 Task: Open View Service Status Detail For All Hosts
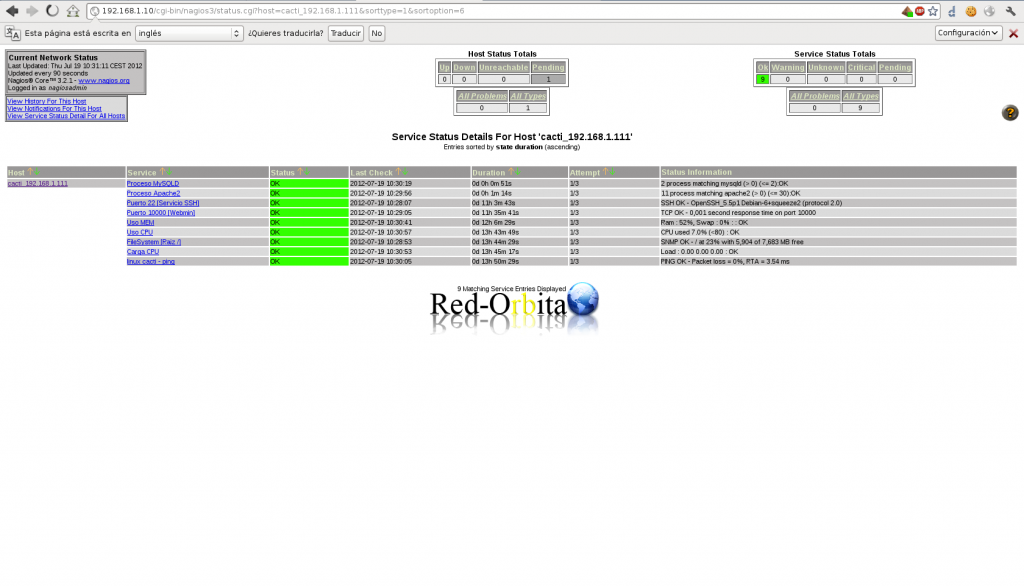click(x=66, y=116)
